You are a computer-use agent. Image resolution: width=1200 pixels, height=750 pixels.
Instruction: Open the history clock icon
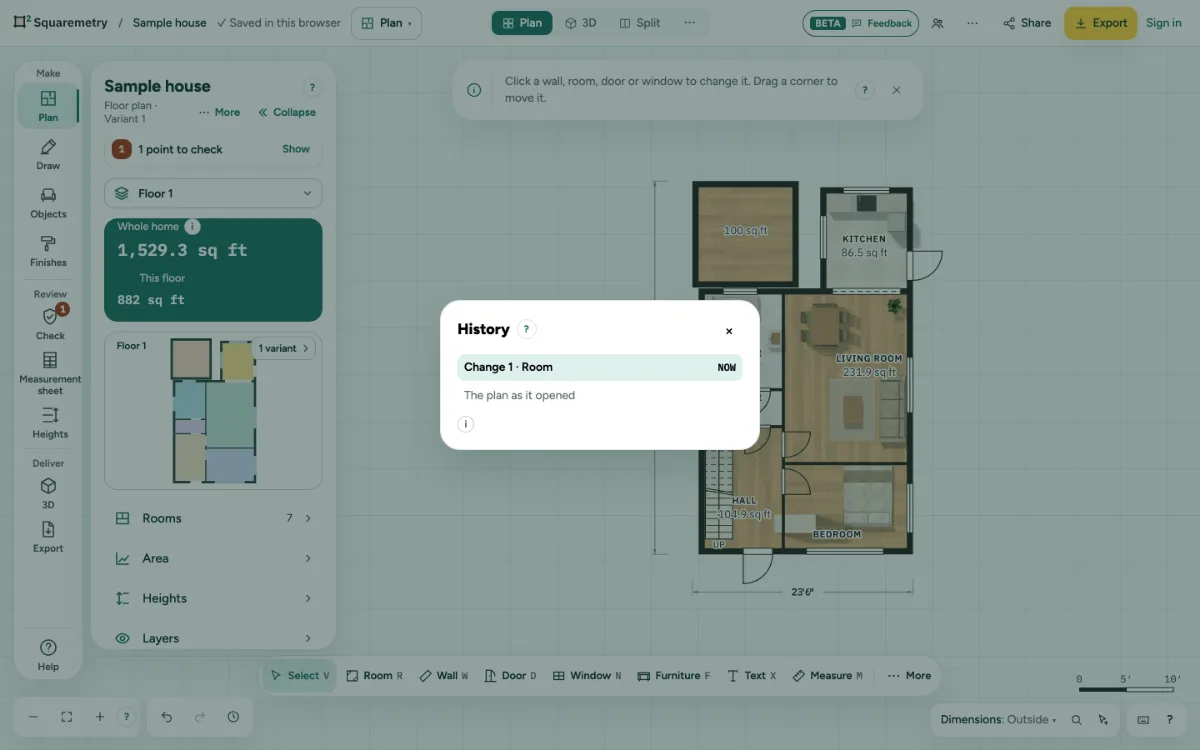tap(233, 717)
